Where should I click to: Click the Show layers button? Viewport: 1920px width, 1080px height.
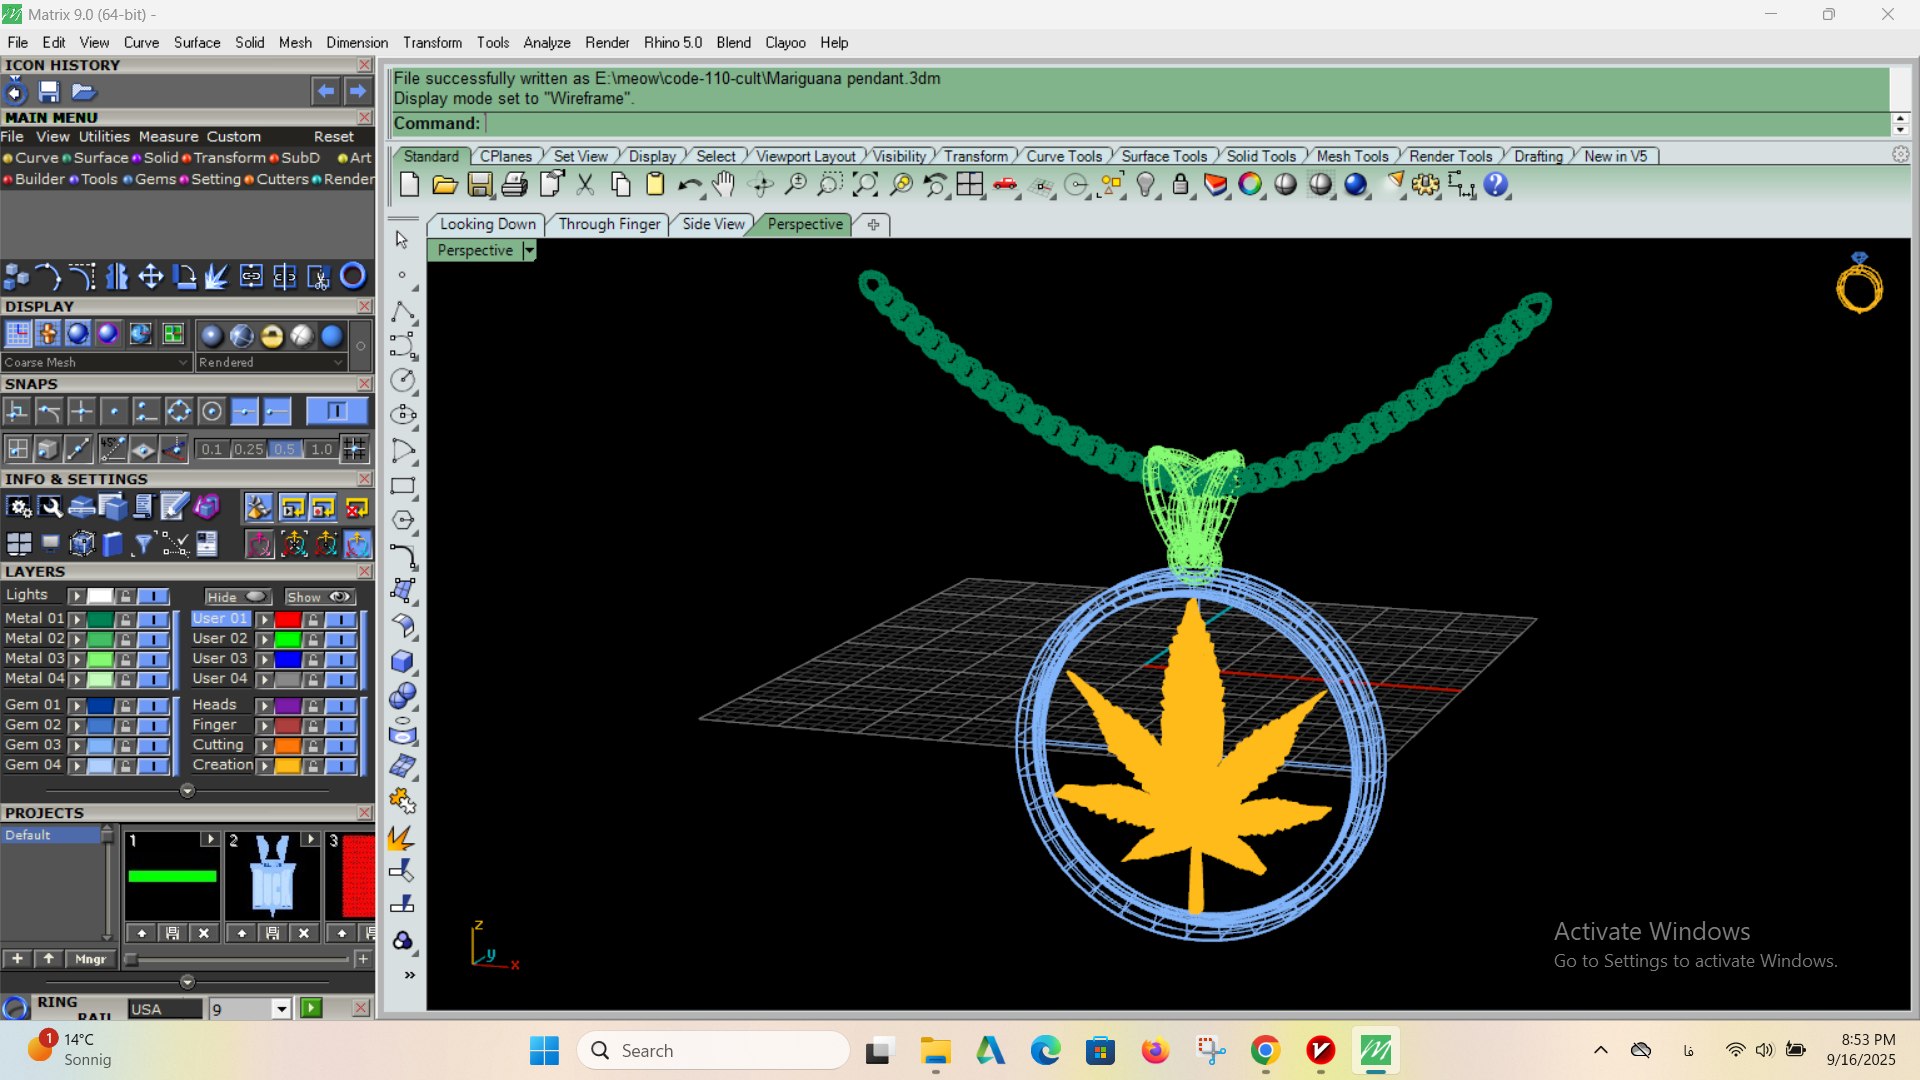tap(320, 597)
